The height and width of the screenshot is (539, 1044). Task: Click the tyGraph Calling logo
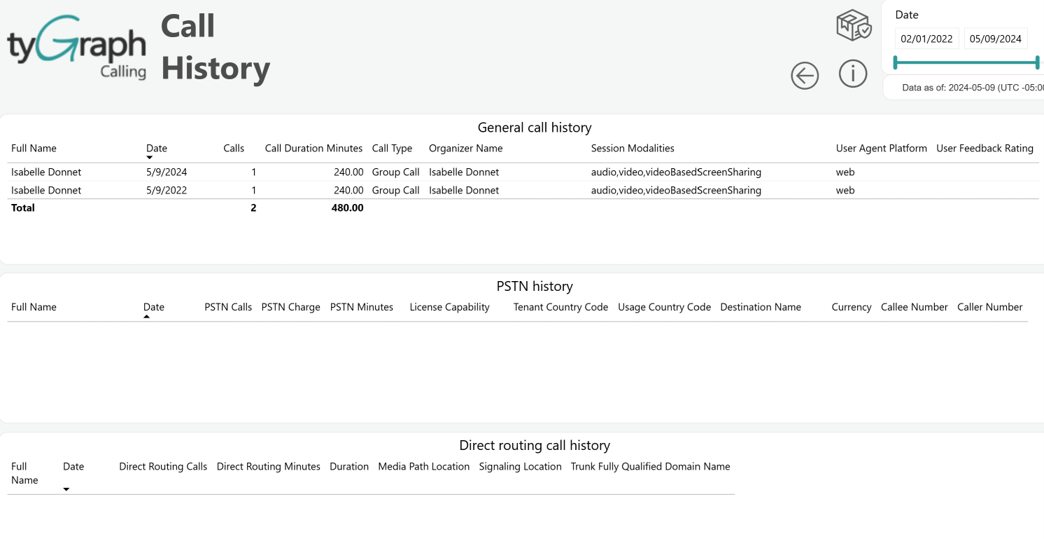click(x=76, y=47)
